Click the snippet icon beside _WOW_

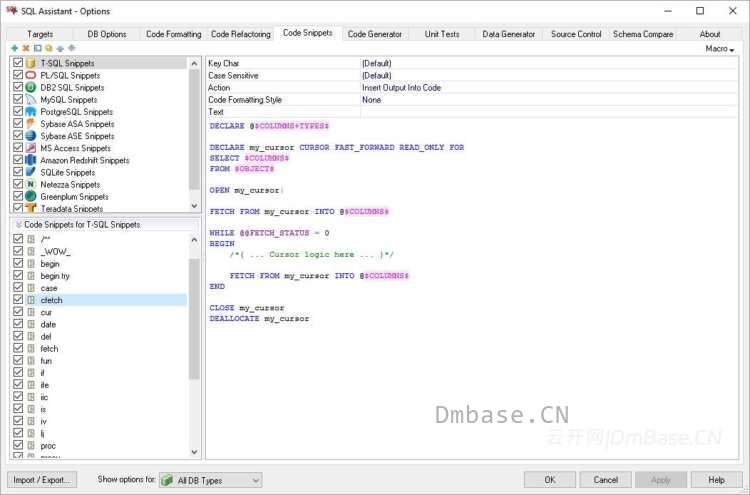click(31, 252)
